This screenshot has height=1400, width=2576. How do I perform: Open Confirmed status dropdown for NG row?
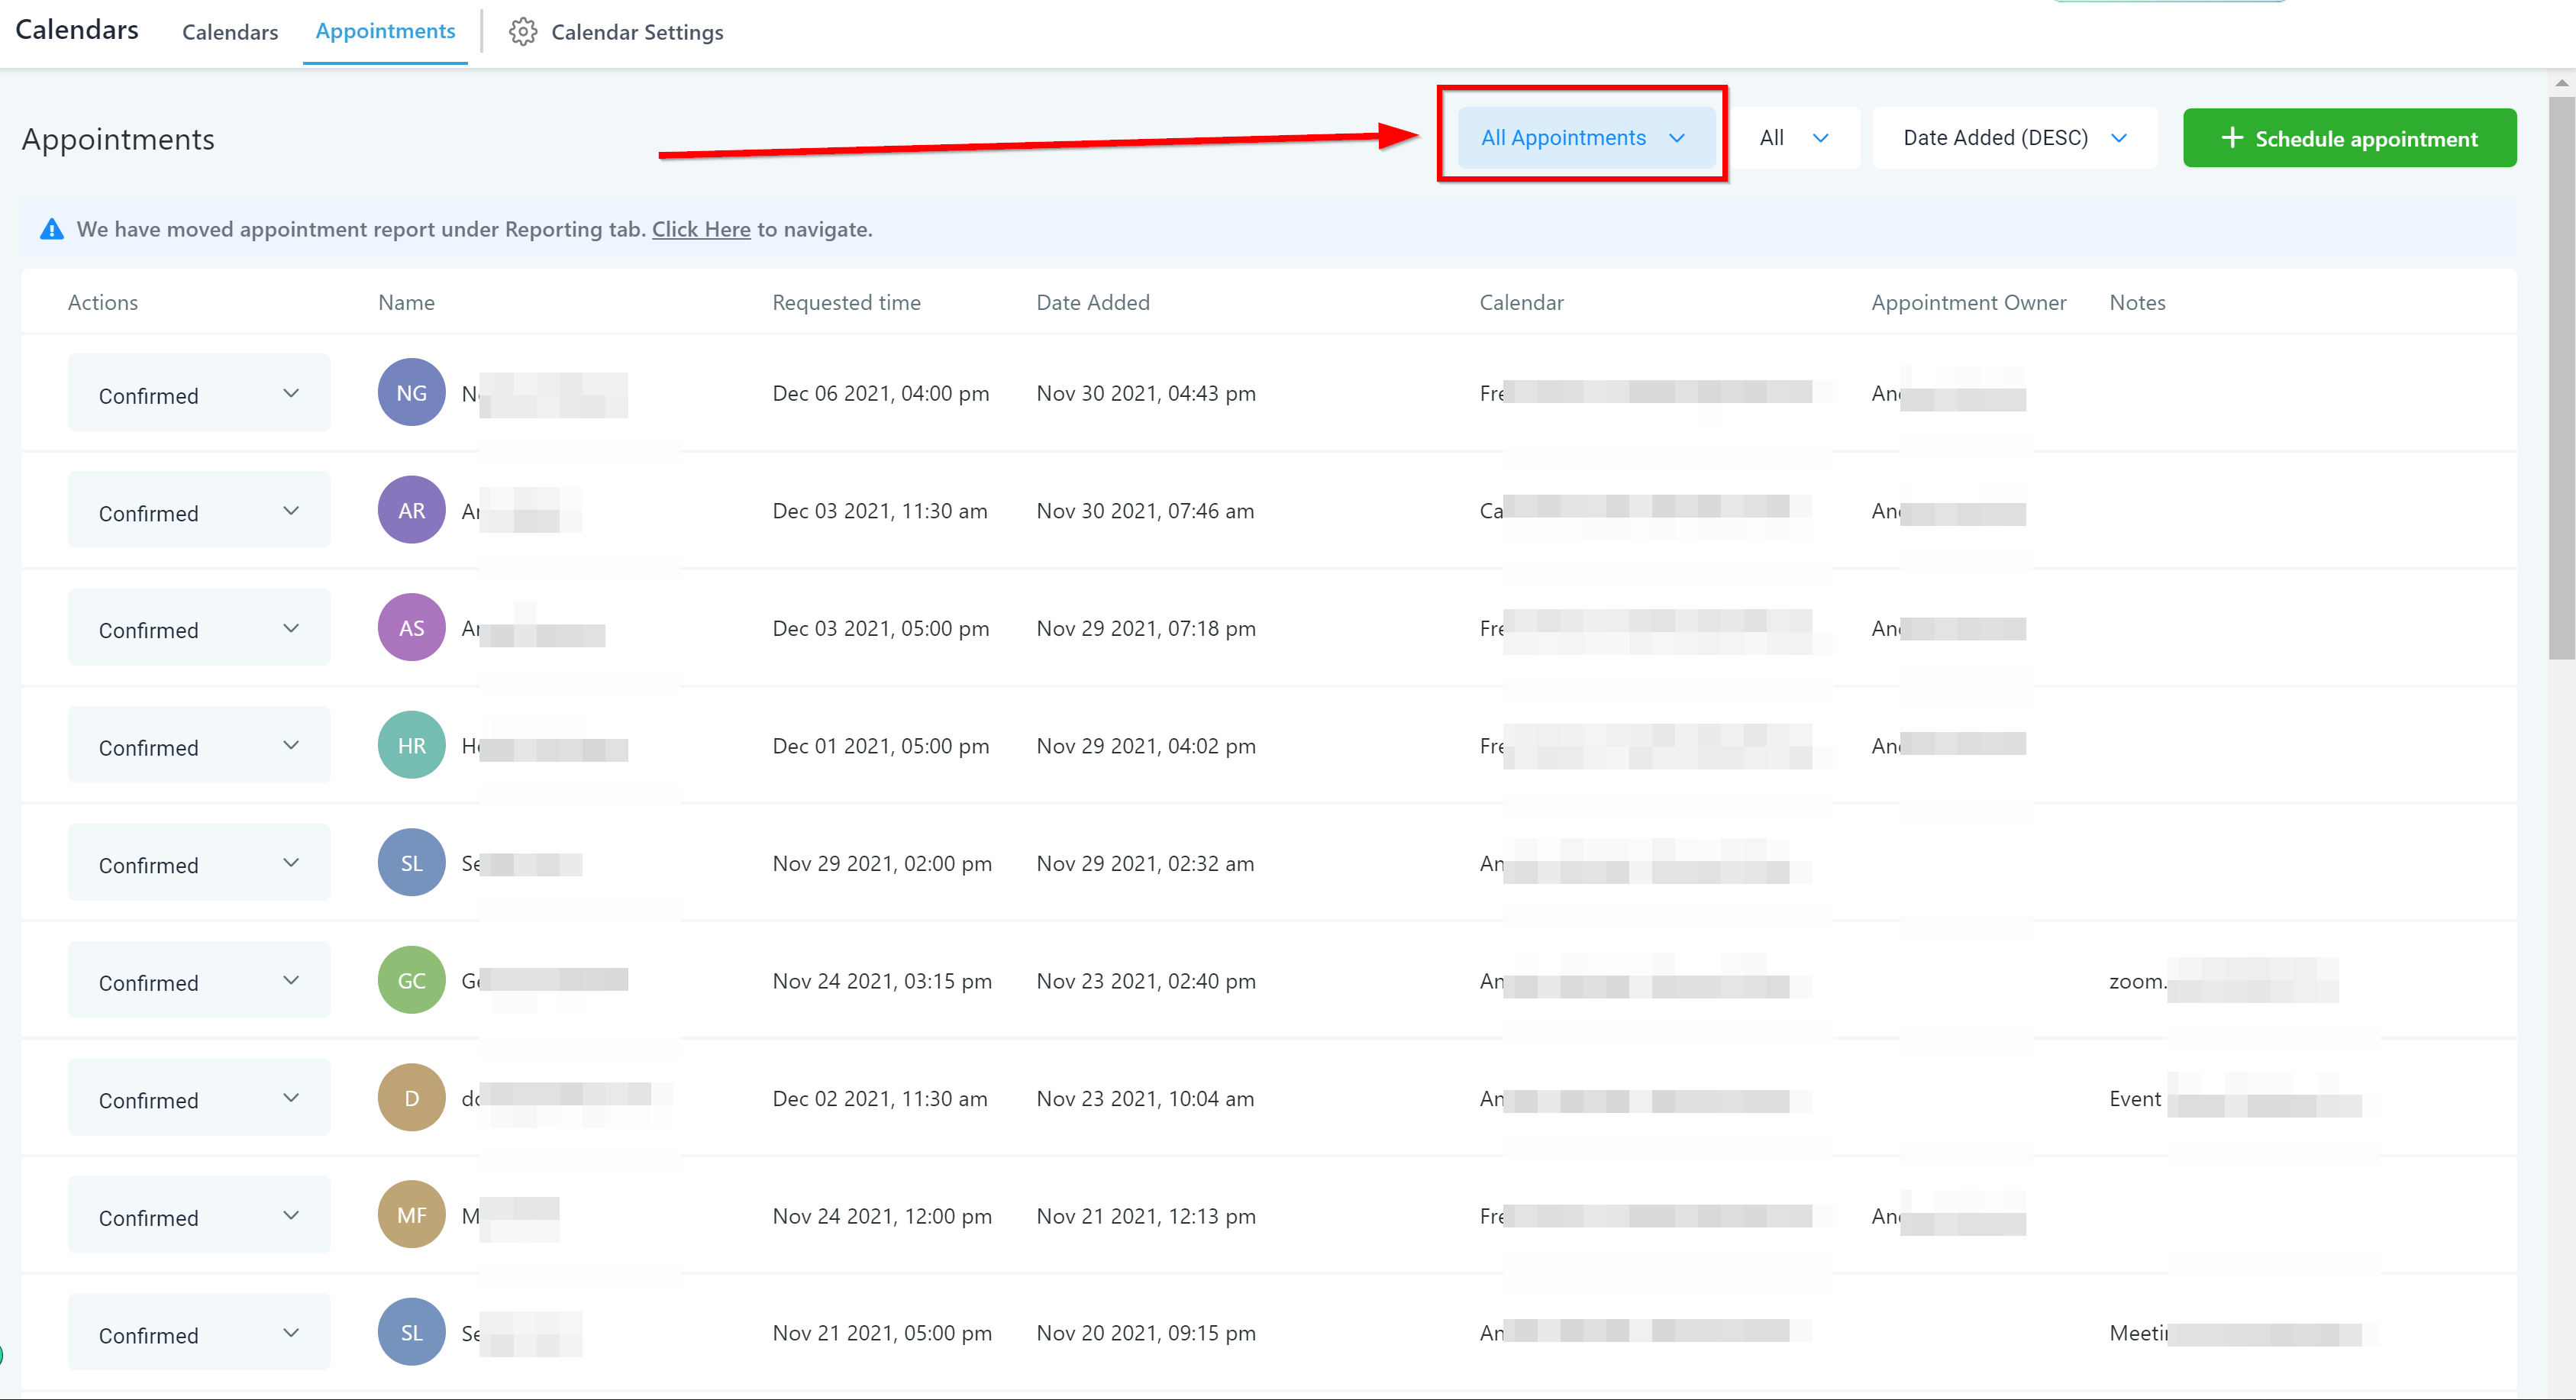198,394
